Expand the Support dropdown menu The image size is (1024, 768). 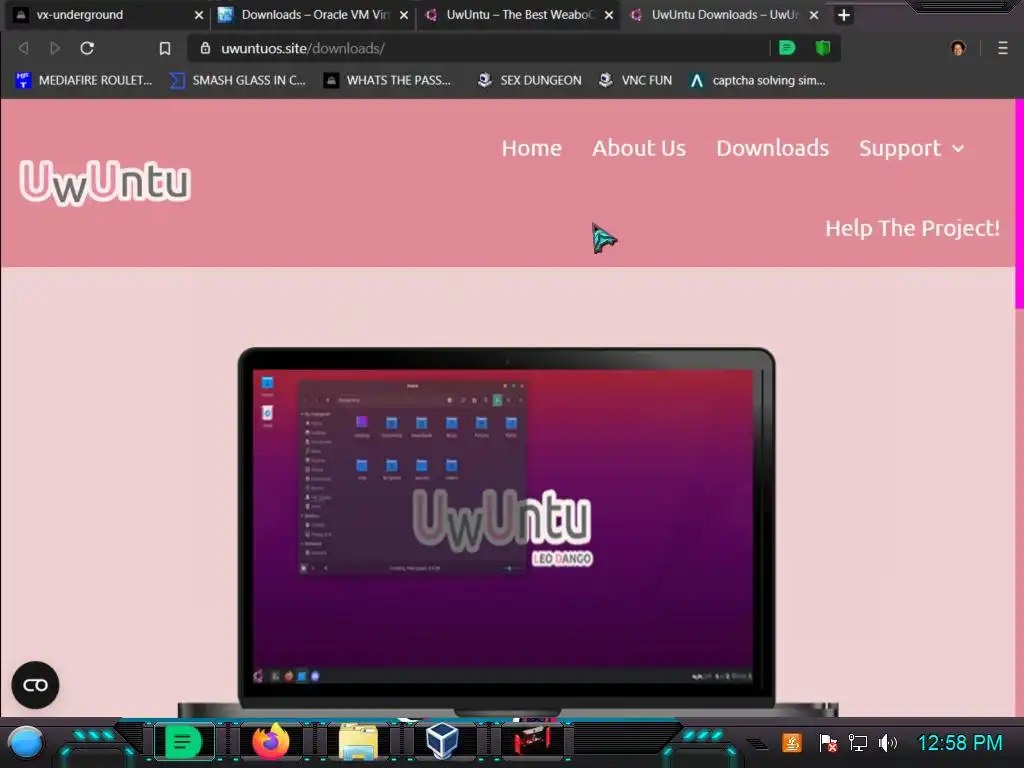(912, 148)
